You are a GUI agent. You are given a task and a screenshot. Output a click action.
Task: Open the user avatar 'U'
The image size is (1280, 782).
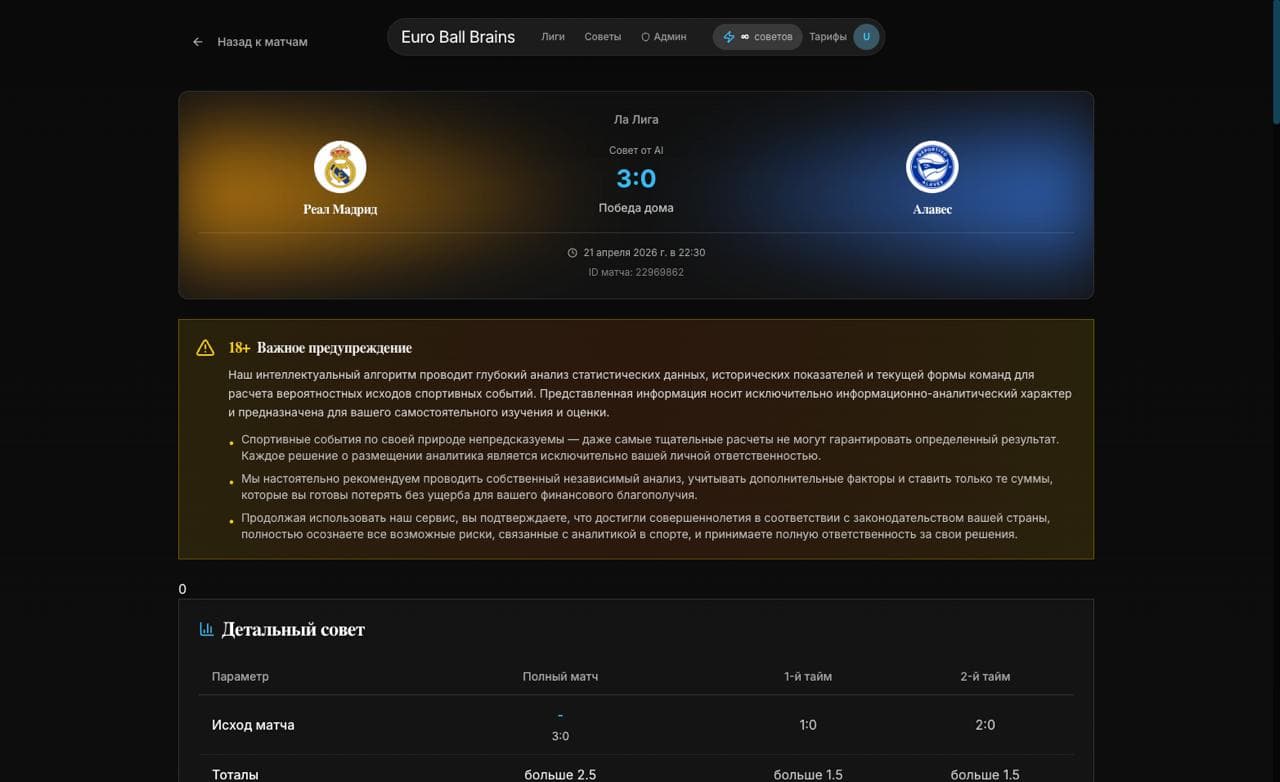866,37
